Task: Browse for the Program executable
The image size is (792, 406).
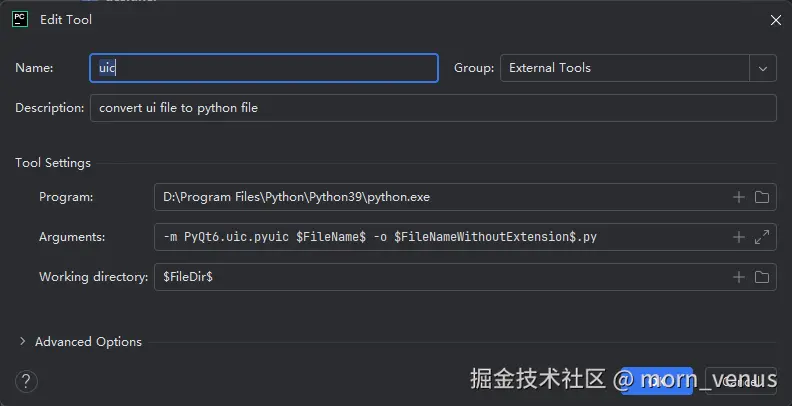Action: 761,197
